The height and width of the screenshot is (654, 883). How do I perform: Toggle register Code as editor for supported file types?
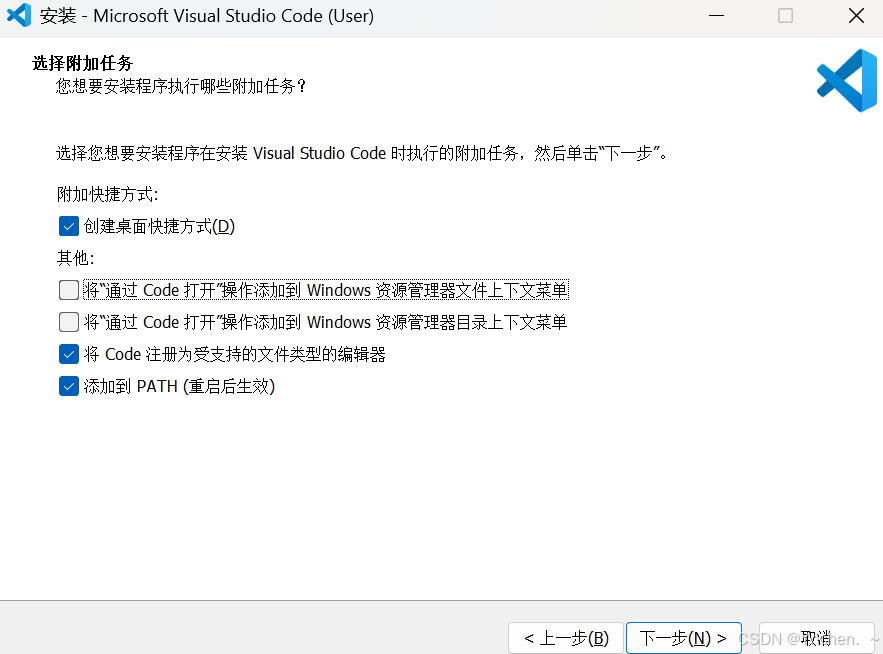tap(69, 354)
